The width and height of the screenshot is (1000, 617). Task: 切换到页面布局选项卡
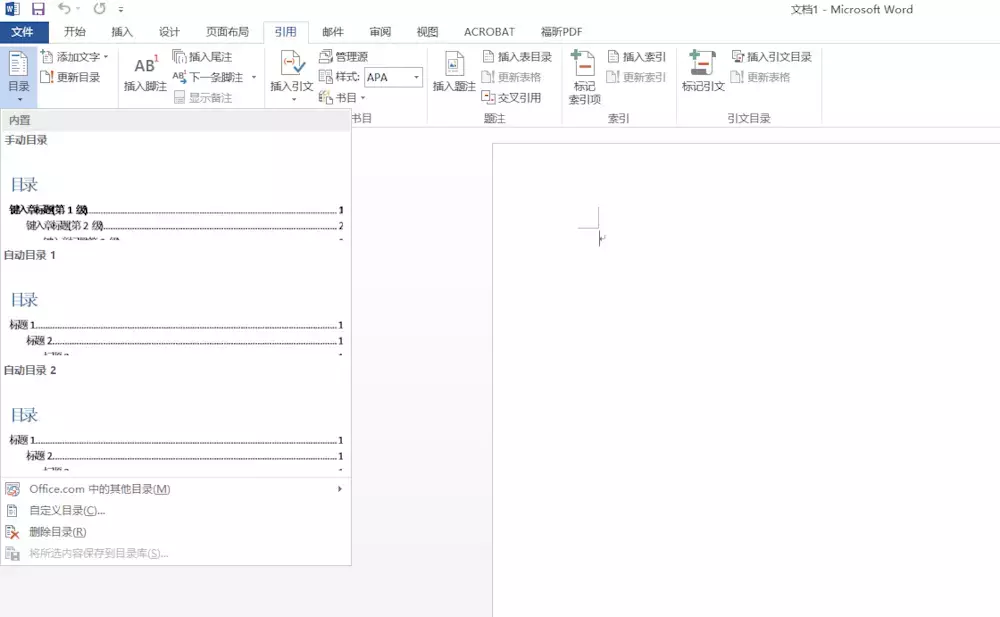point(229,31)
